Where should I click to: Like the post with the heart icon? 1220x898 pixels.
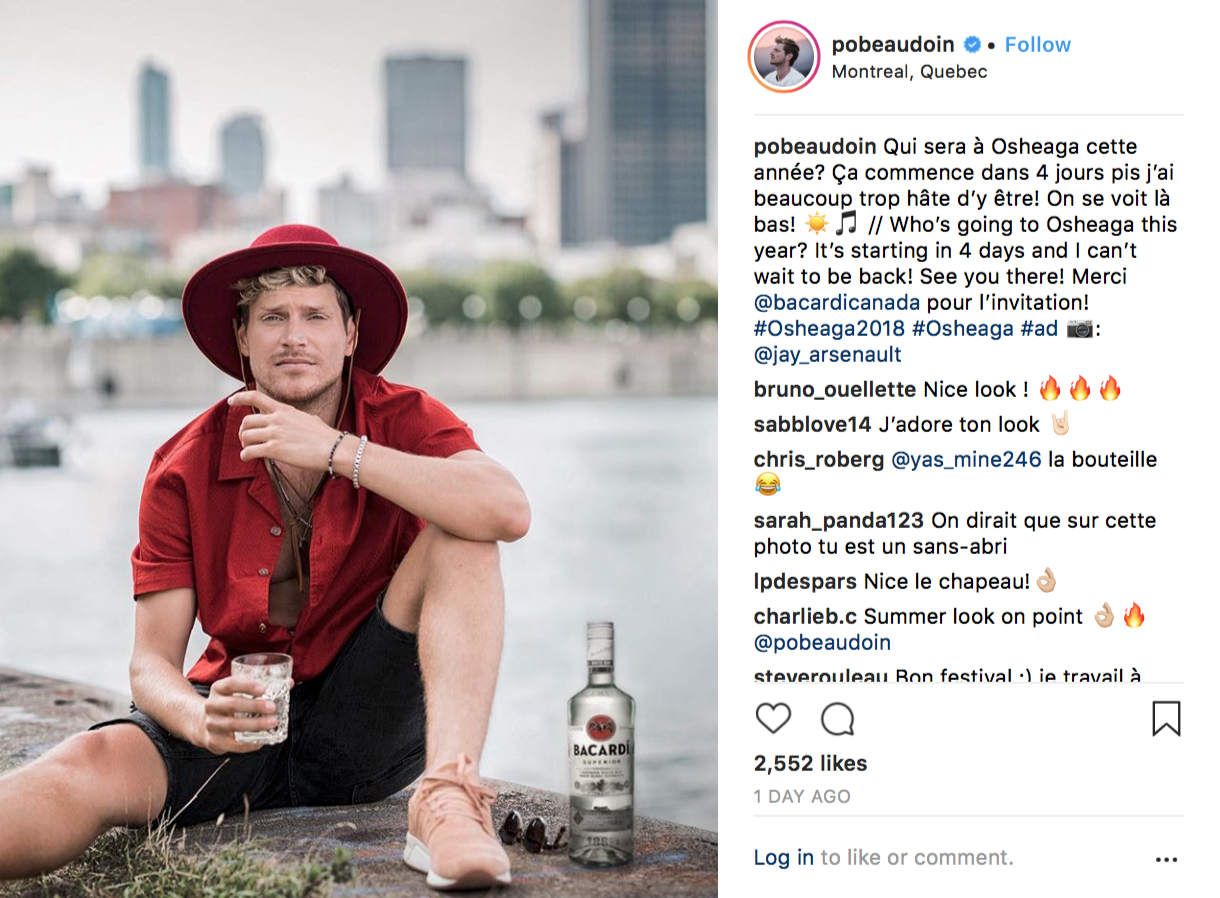point(772,719)
